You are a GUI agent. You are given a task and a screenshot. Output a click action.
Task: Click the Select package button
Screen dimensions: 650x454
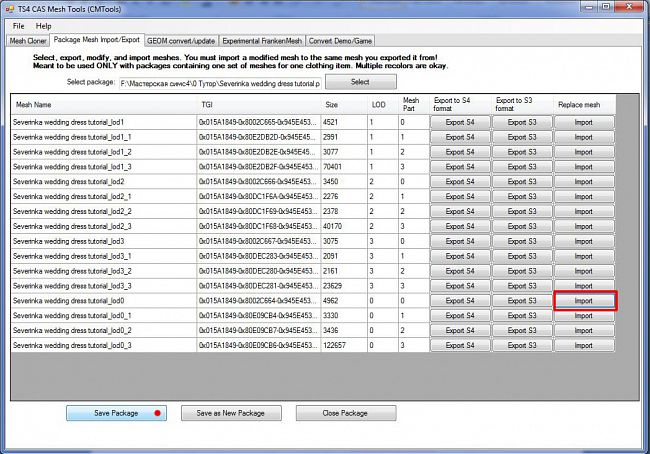click(361, 82)
